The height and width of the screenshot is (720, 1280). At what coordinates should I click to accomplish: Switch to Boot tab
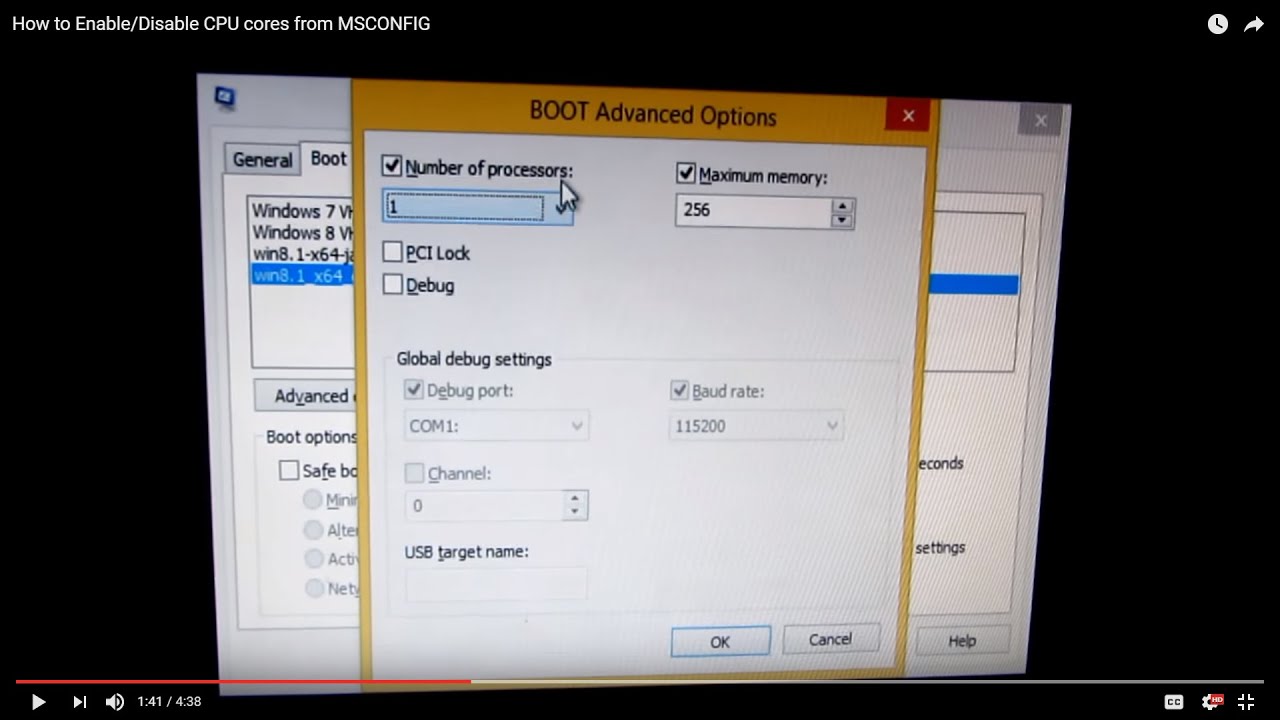327,158
